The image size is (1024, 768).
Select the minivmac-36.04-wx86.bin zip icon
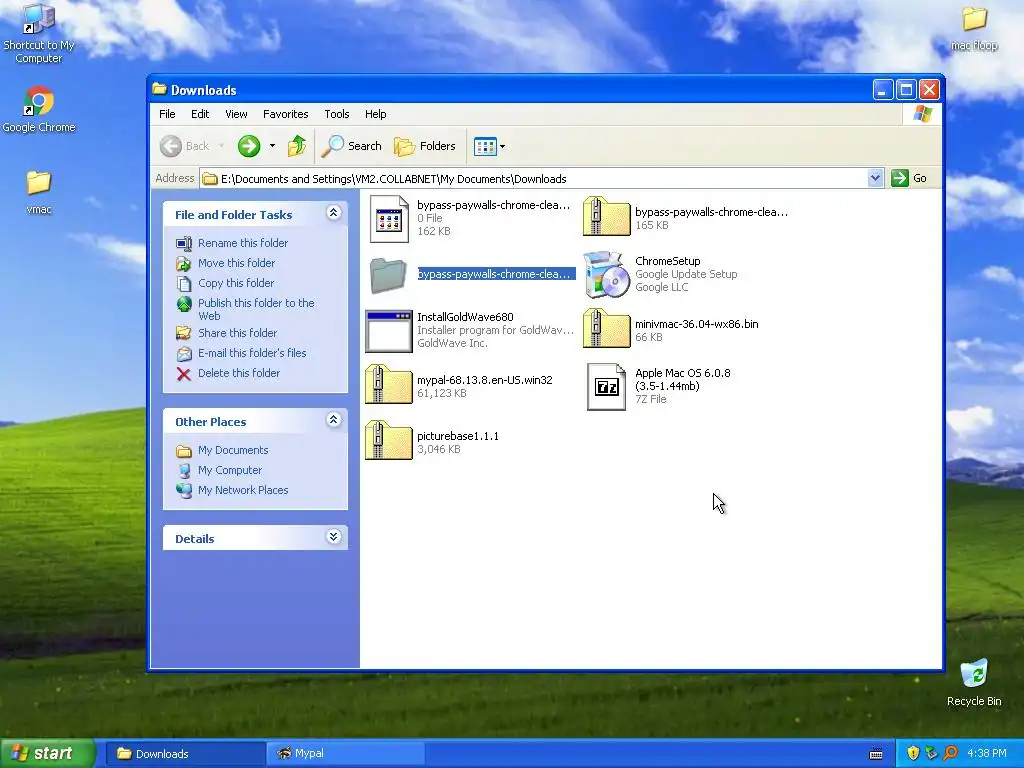pyautogui.click(x=606, y=328)
